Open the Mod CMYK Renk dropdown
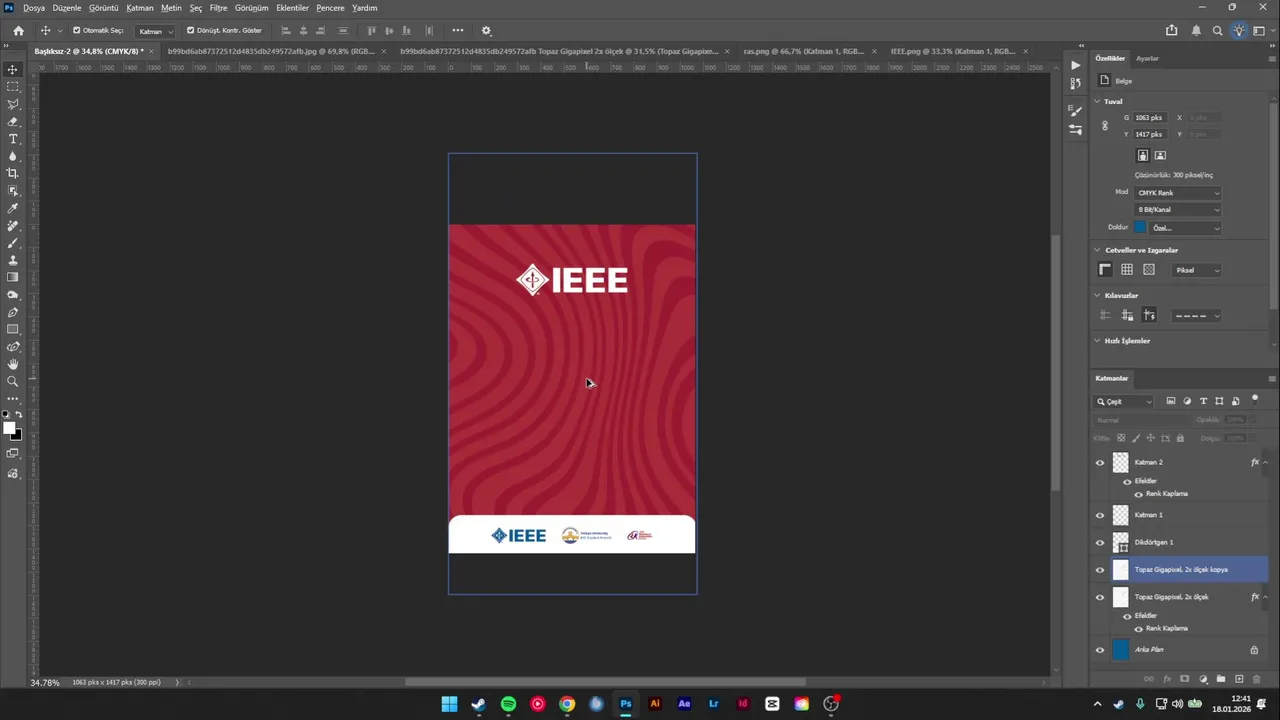1280x720 pixels. coord(1177,193)
